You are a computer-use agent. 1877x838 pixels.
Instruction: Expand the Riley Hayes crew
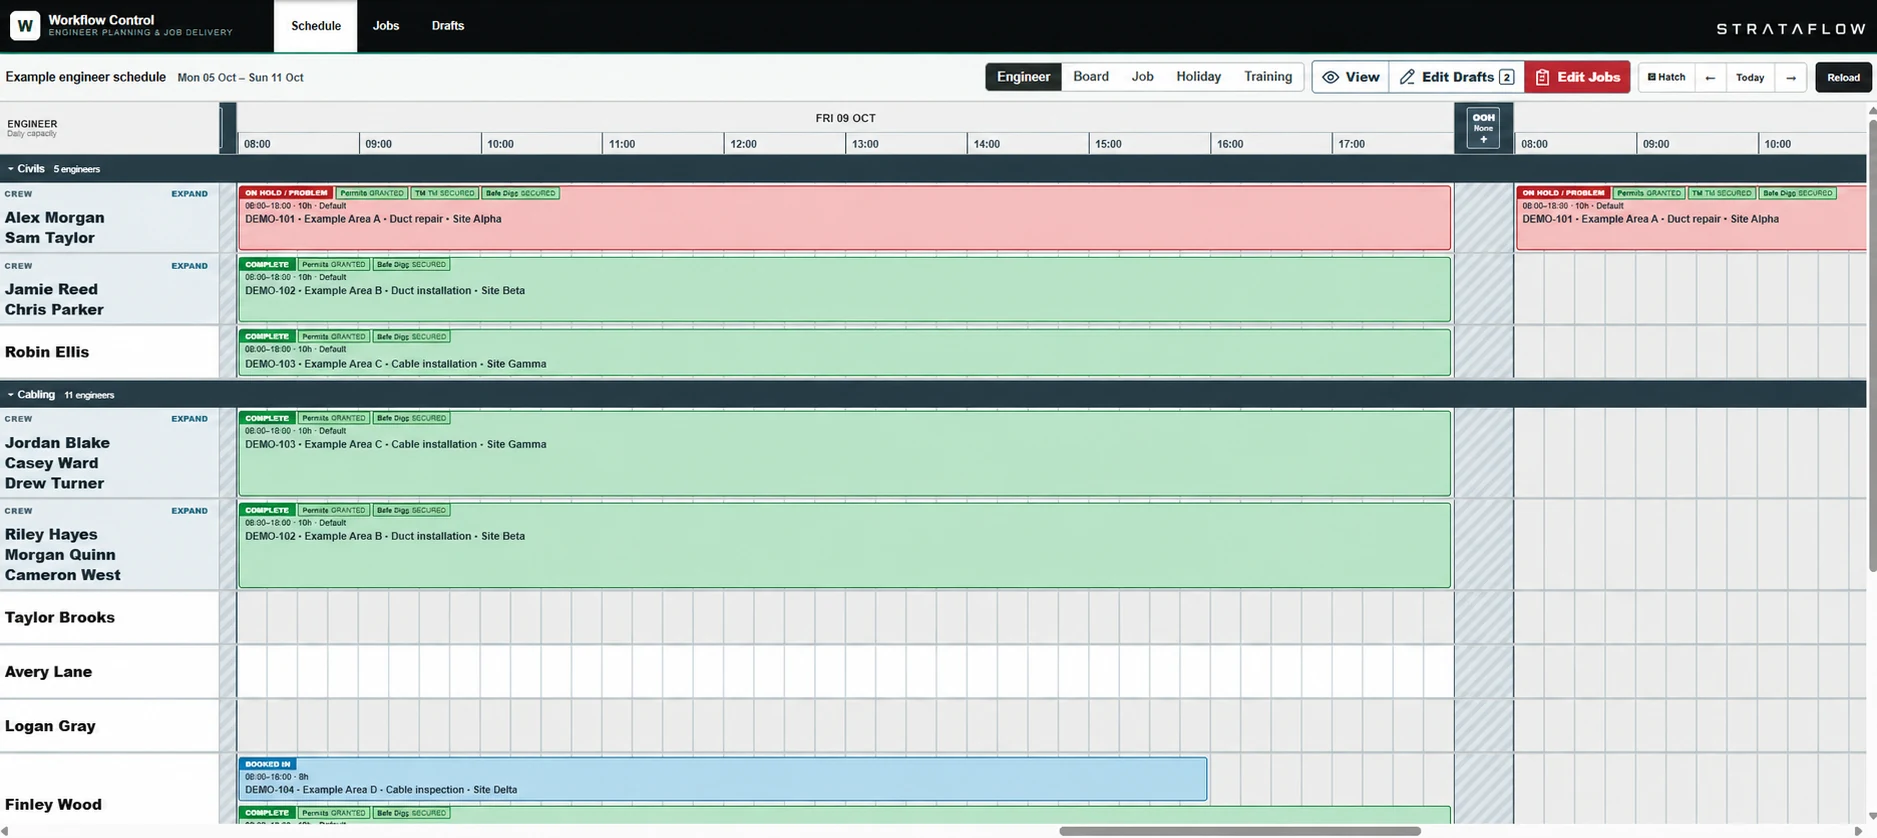pyautogui.click(x=189, y=511)
